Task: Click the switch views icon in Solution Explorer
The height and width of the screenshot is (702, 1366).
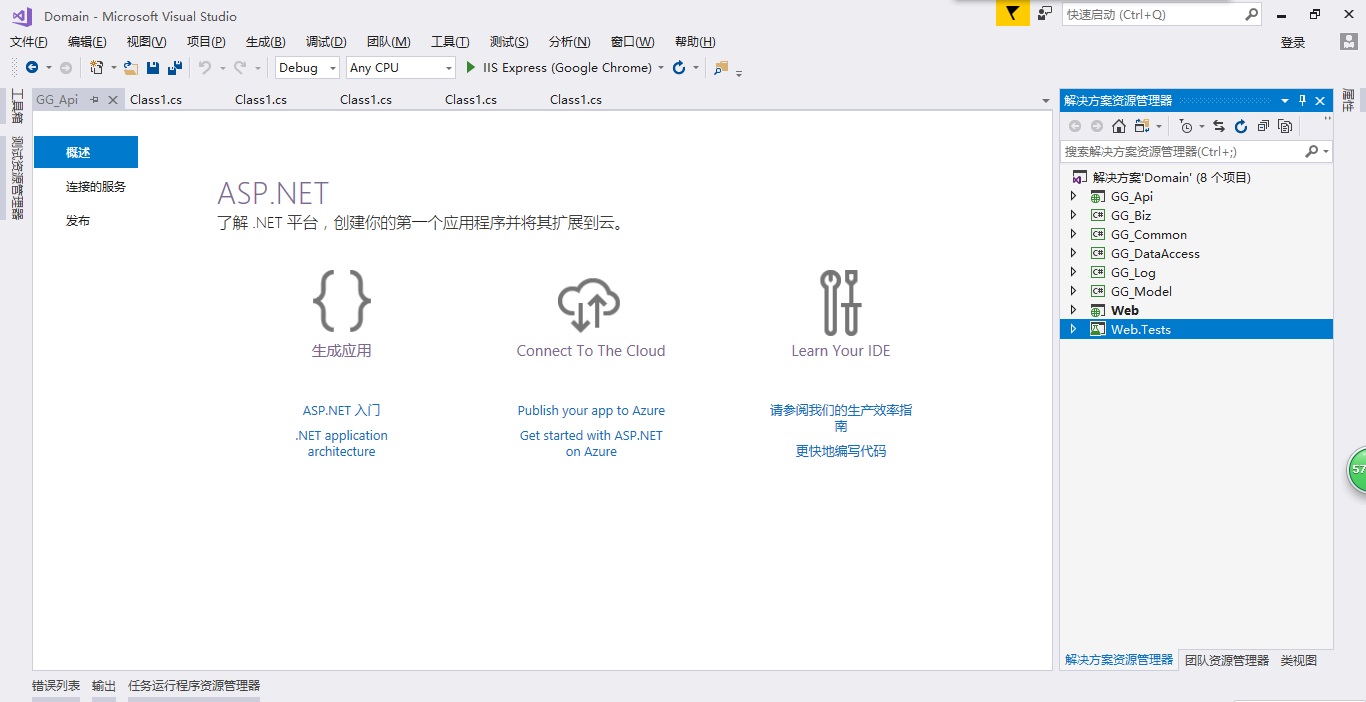Action: click(1142, 126)
